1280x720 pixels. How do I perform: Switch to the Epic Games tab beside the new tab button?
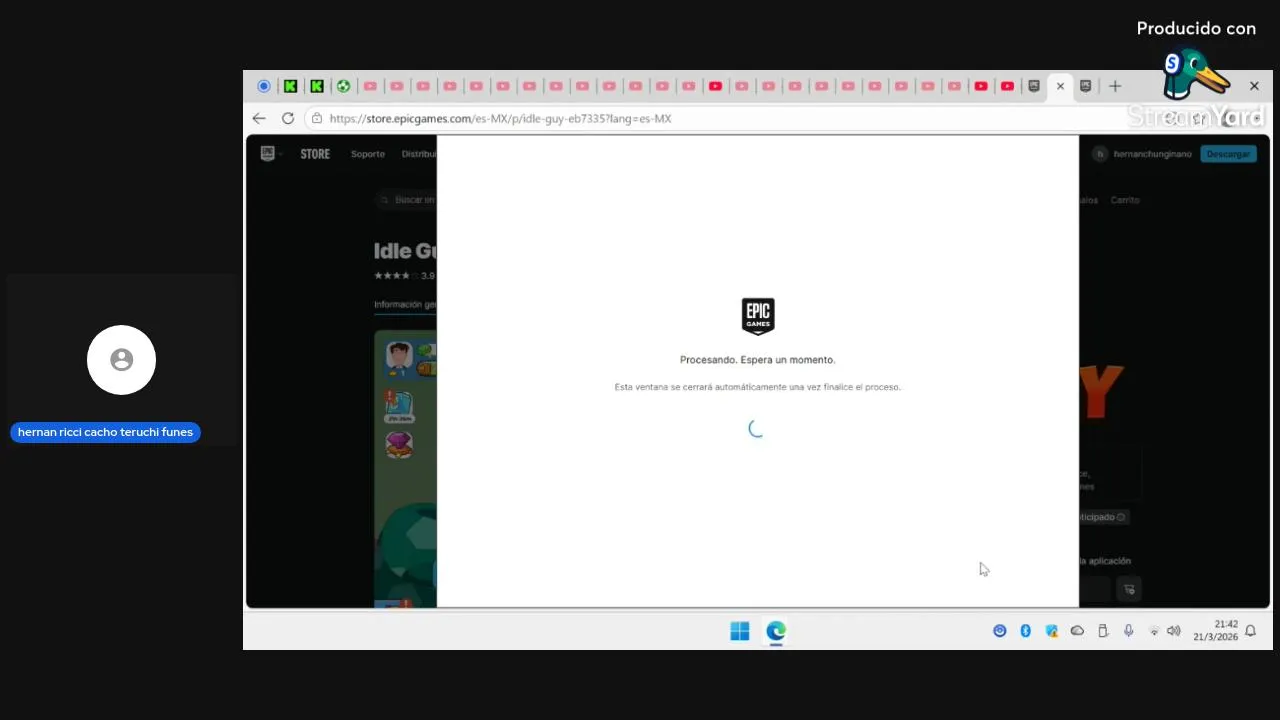(1086, 86)
